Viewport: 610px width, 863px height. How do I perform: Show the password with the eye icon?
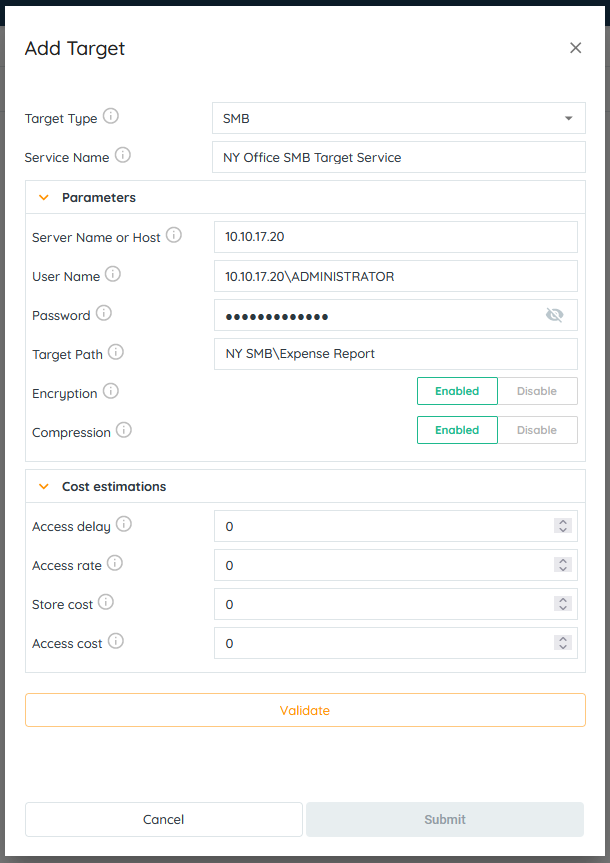pos(555,315)
